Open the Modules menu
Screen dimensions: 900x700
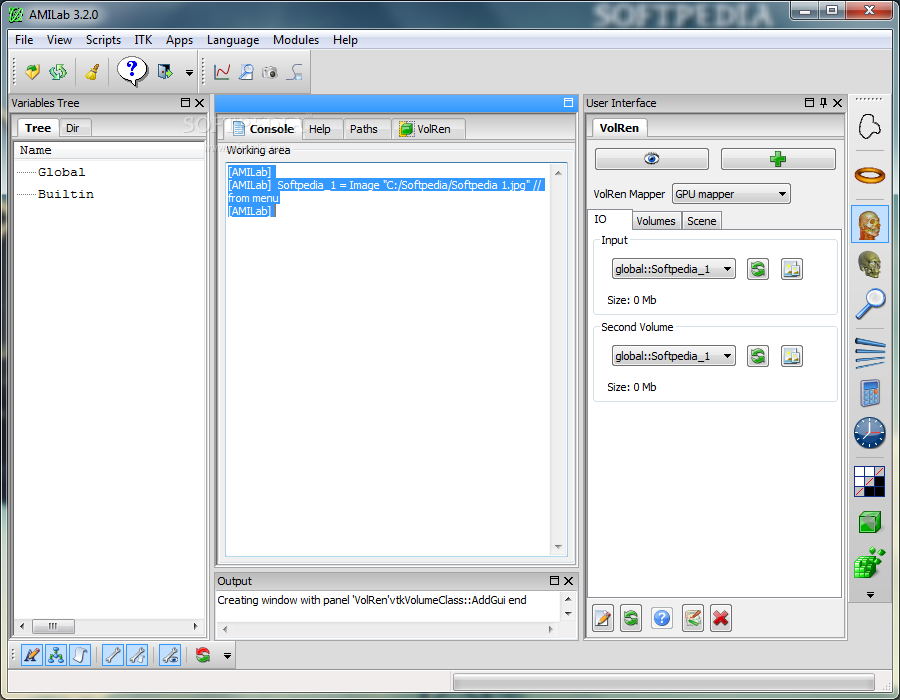(x=296, y=40)
